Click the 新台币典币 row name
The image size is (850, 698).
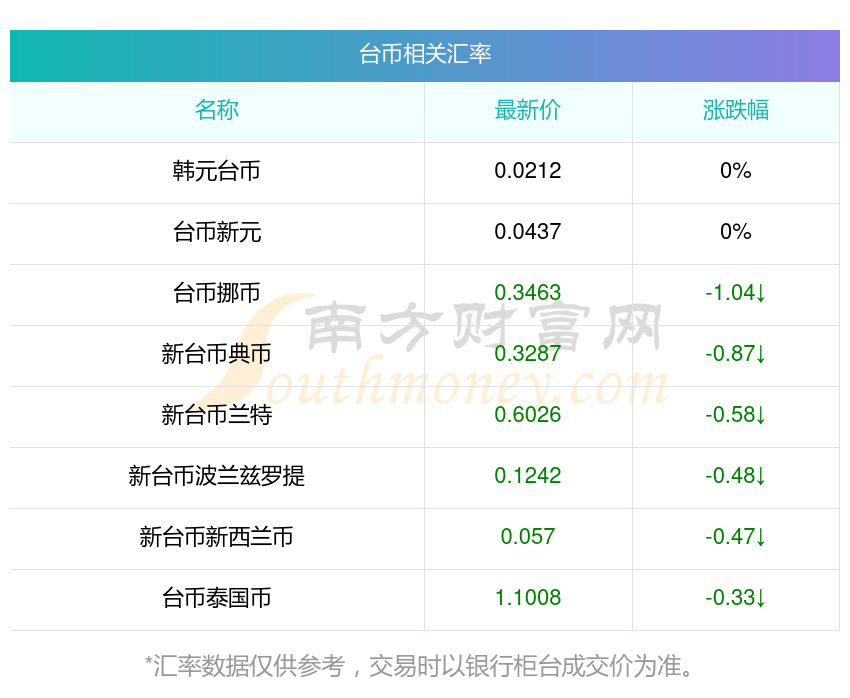217,354
